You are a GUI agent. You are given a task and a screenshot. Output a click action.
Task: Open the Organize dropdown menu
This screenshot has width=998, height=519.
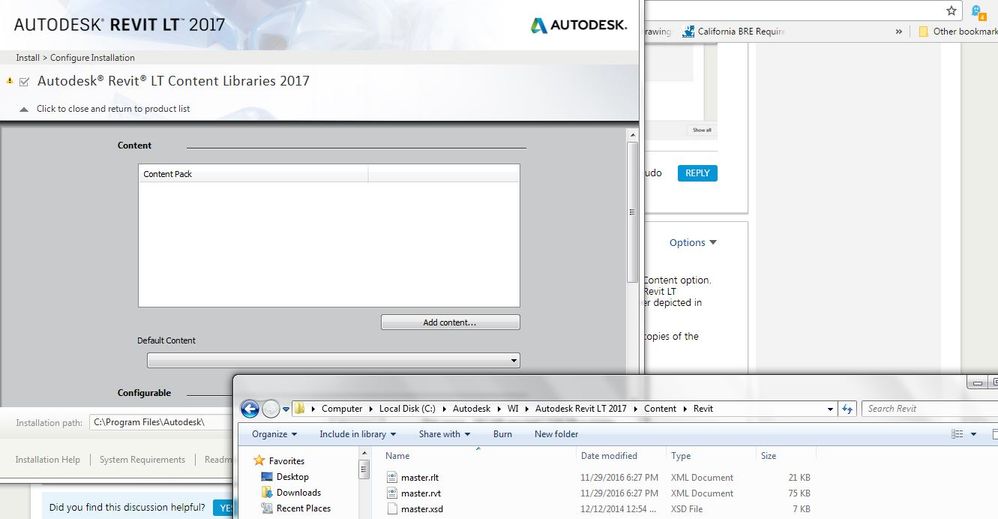coord(274,434)
